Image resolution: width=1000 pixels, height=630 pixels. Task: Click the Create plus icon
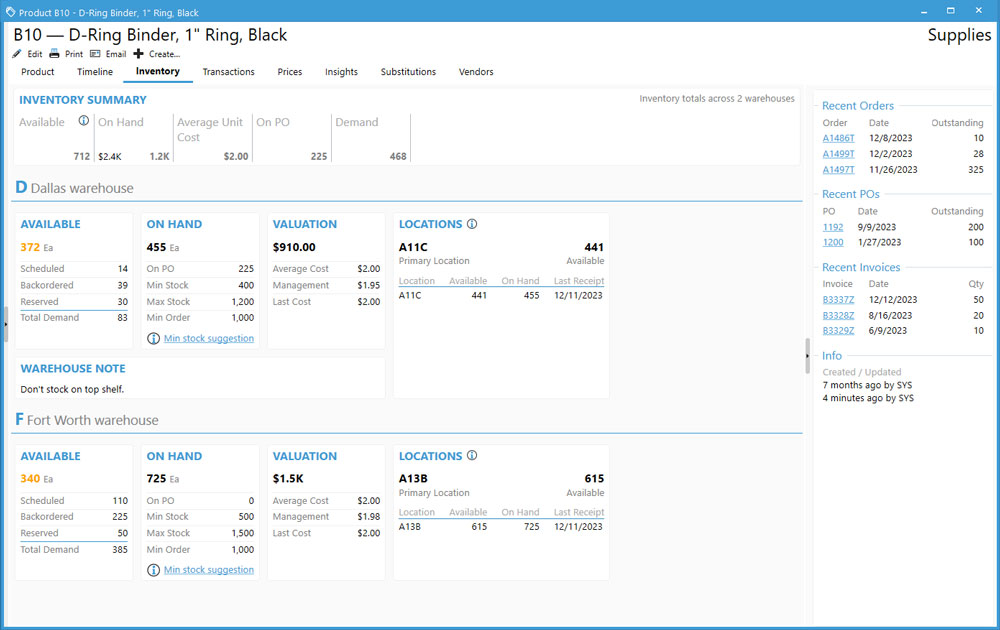point(138,54)
